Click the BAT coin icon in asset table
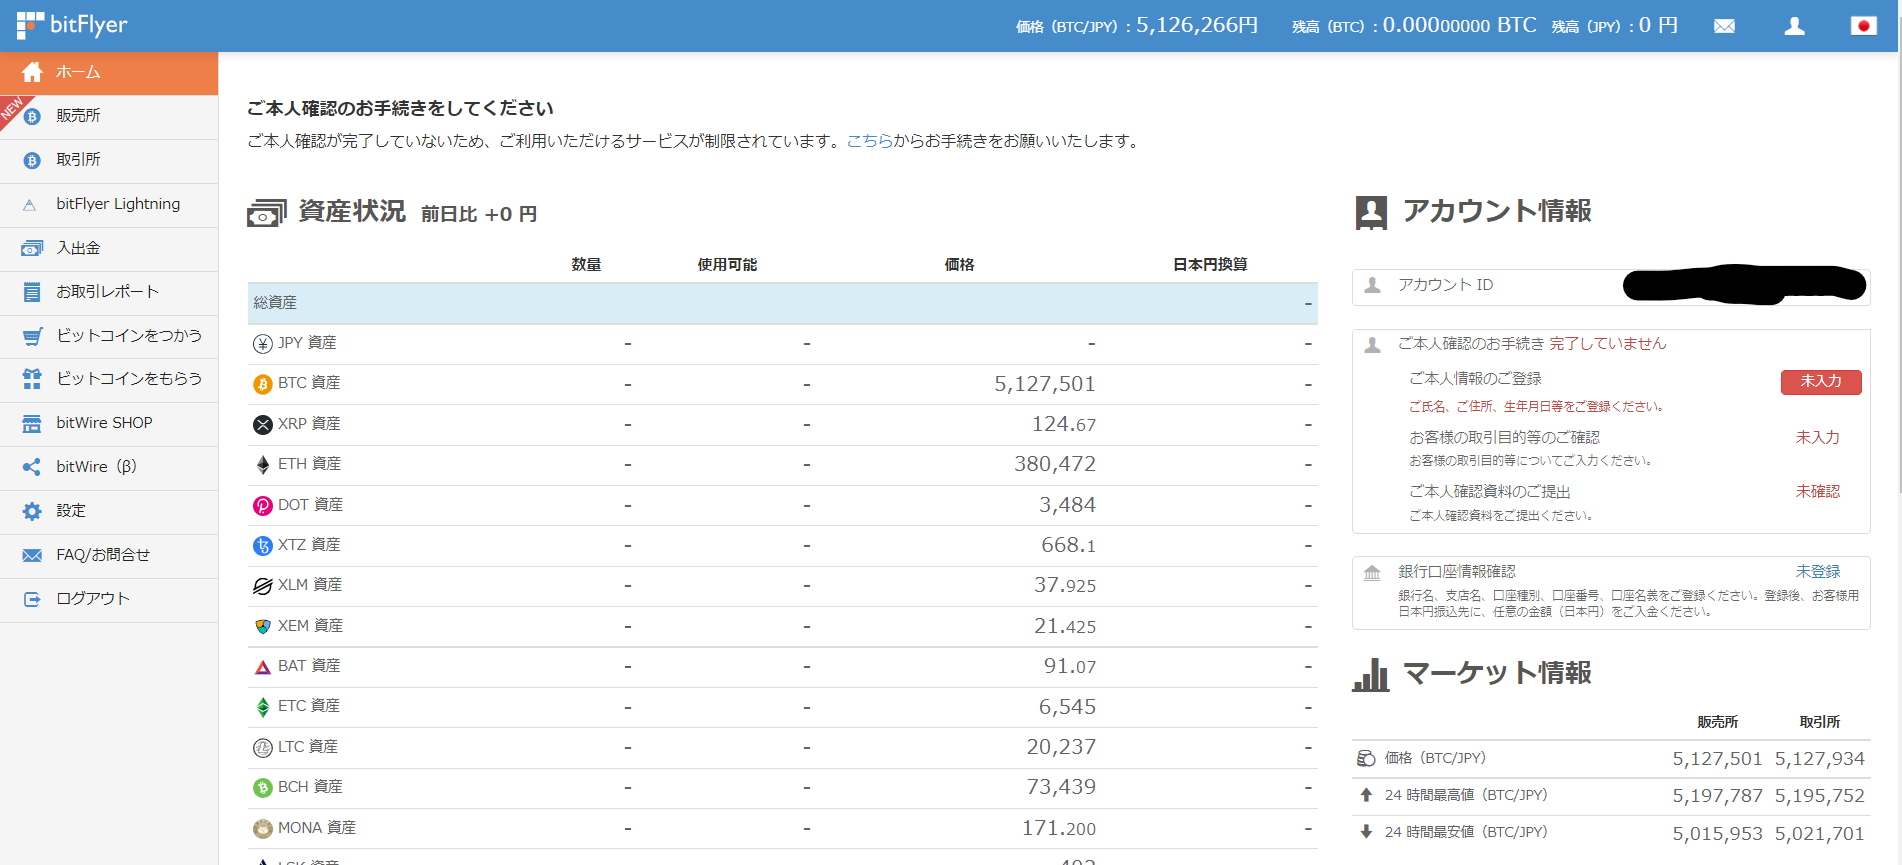This screenshot has width=1902, height=865. [263, 667]
